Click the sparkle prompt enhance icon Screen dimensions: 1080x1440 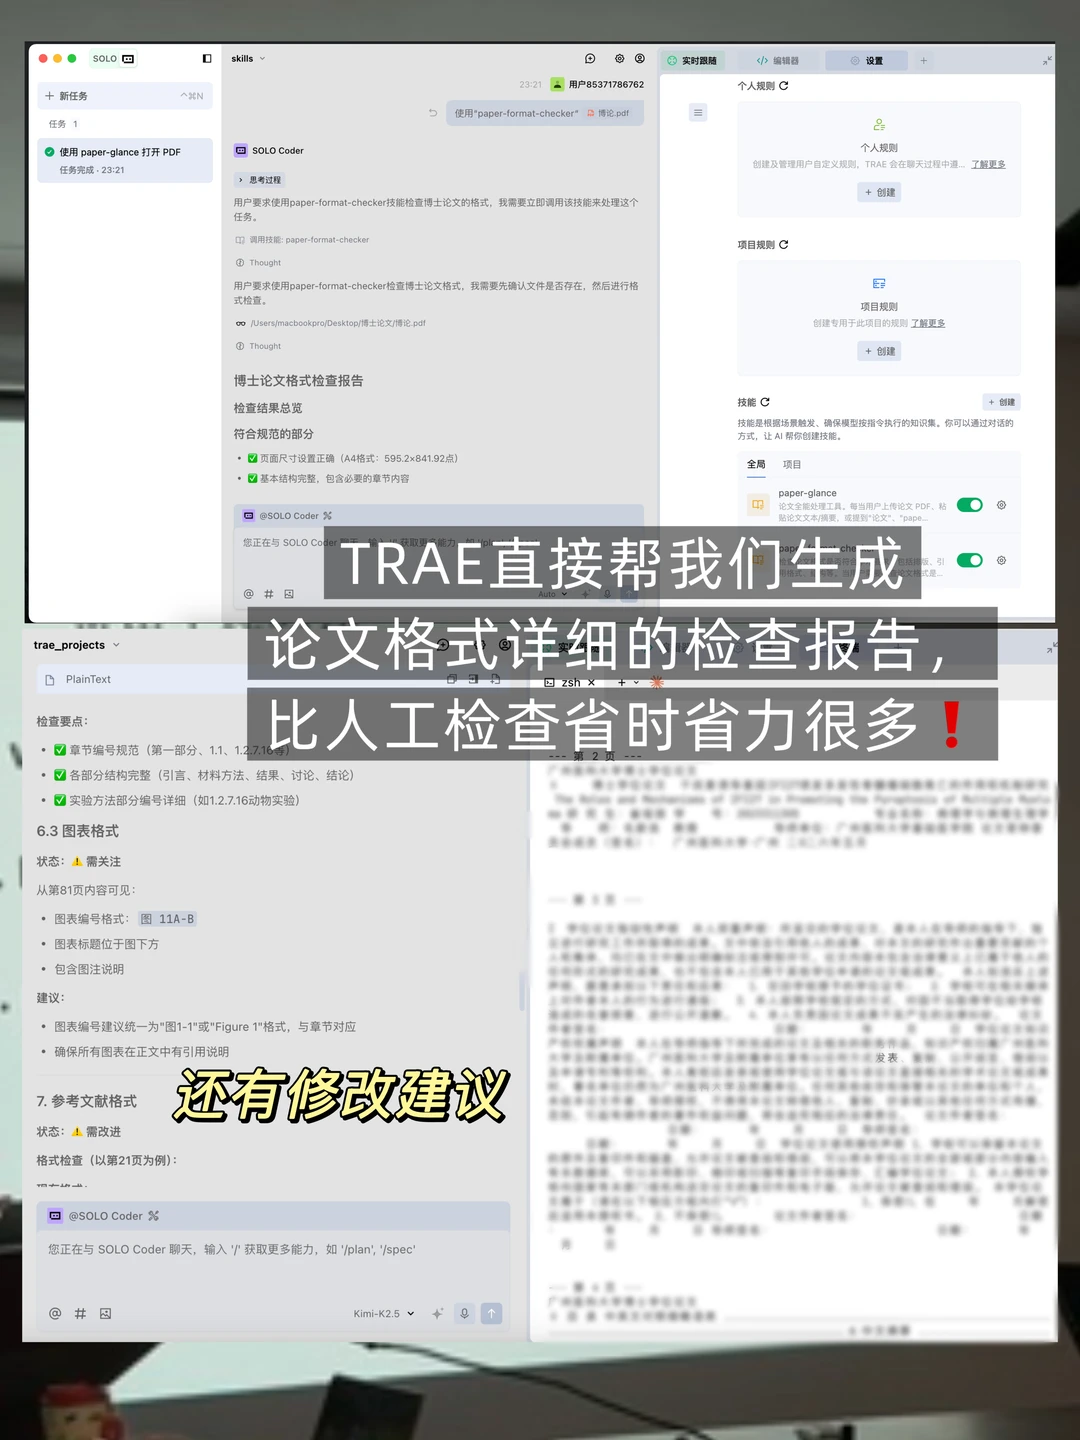coord(437,1314)
